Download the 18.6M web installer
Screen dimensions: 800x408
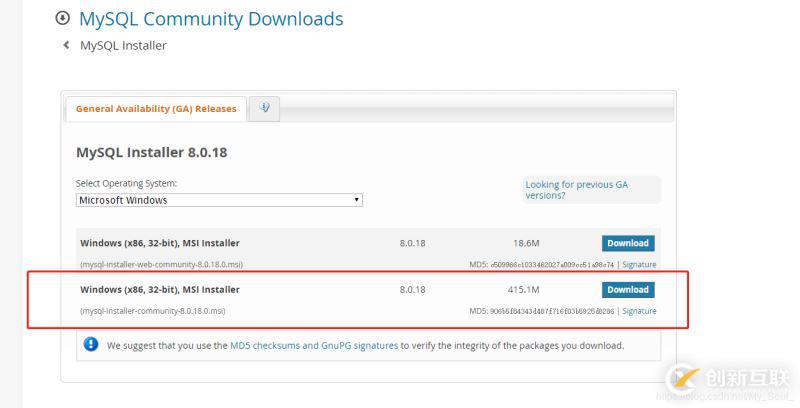(628, 243)
